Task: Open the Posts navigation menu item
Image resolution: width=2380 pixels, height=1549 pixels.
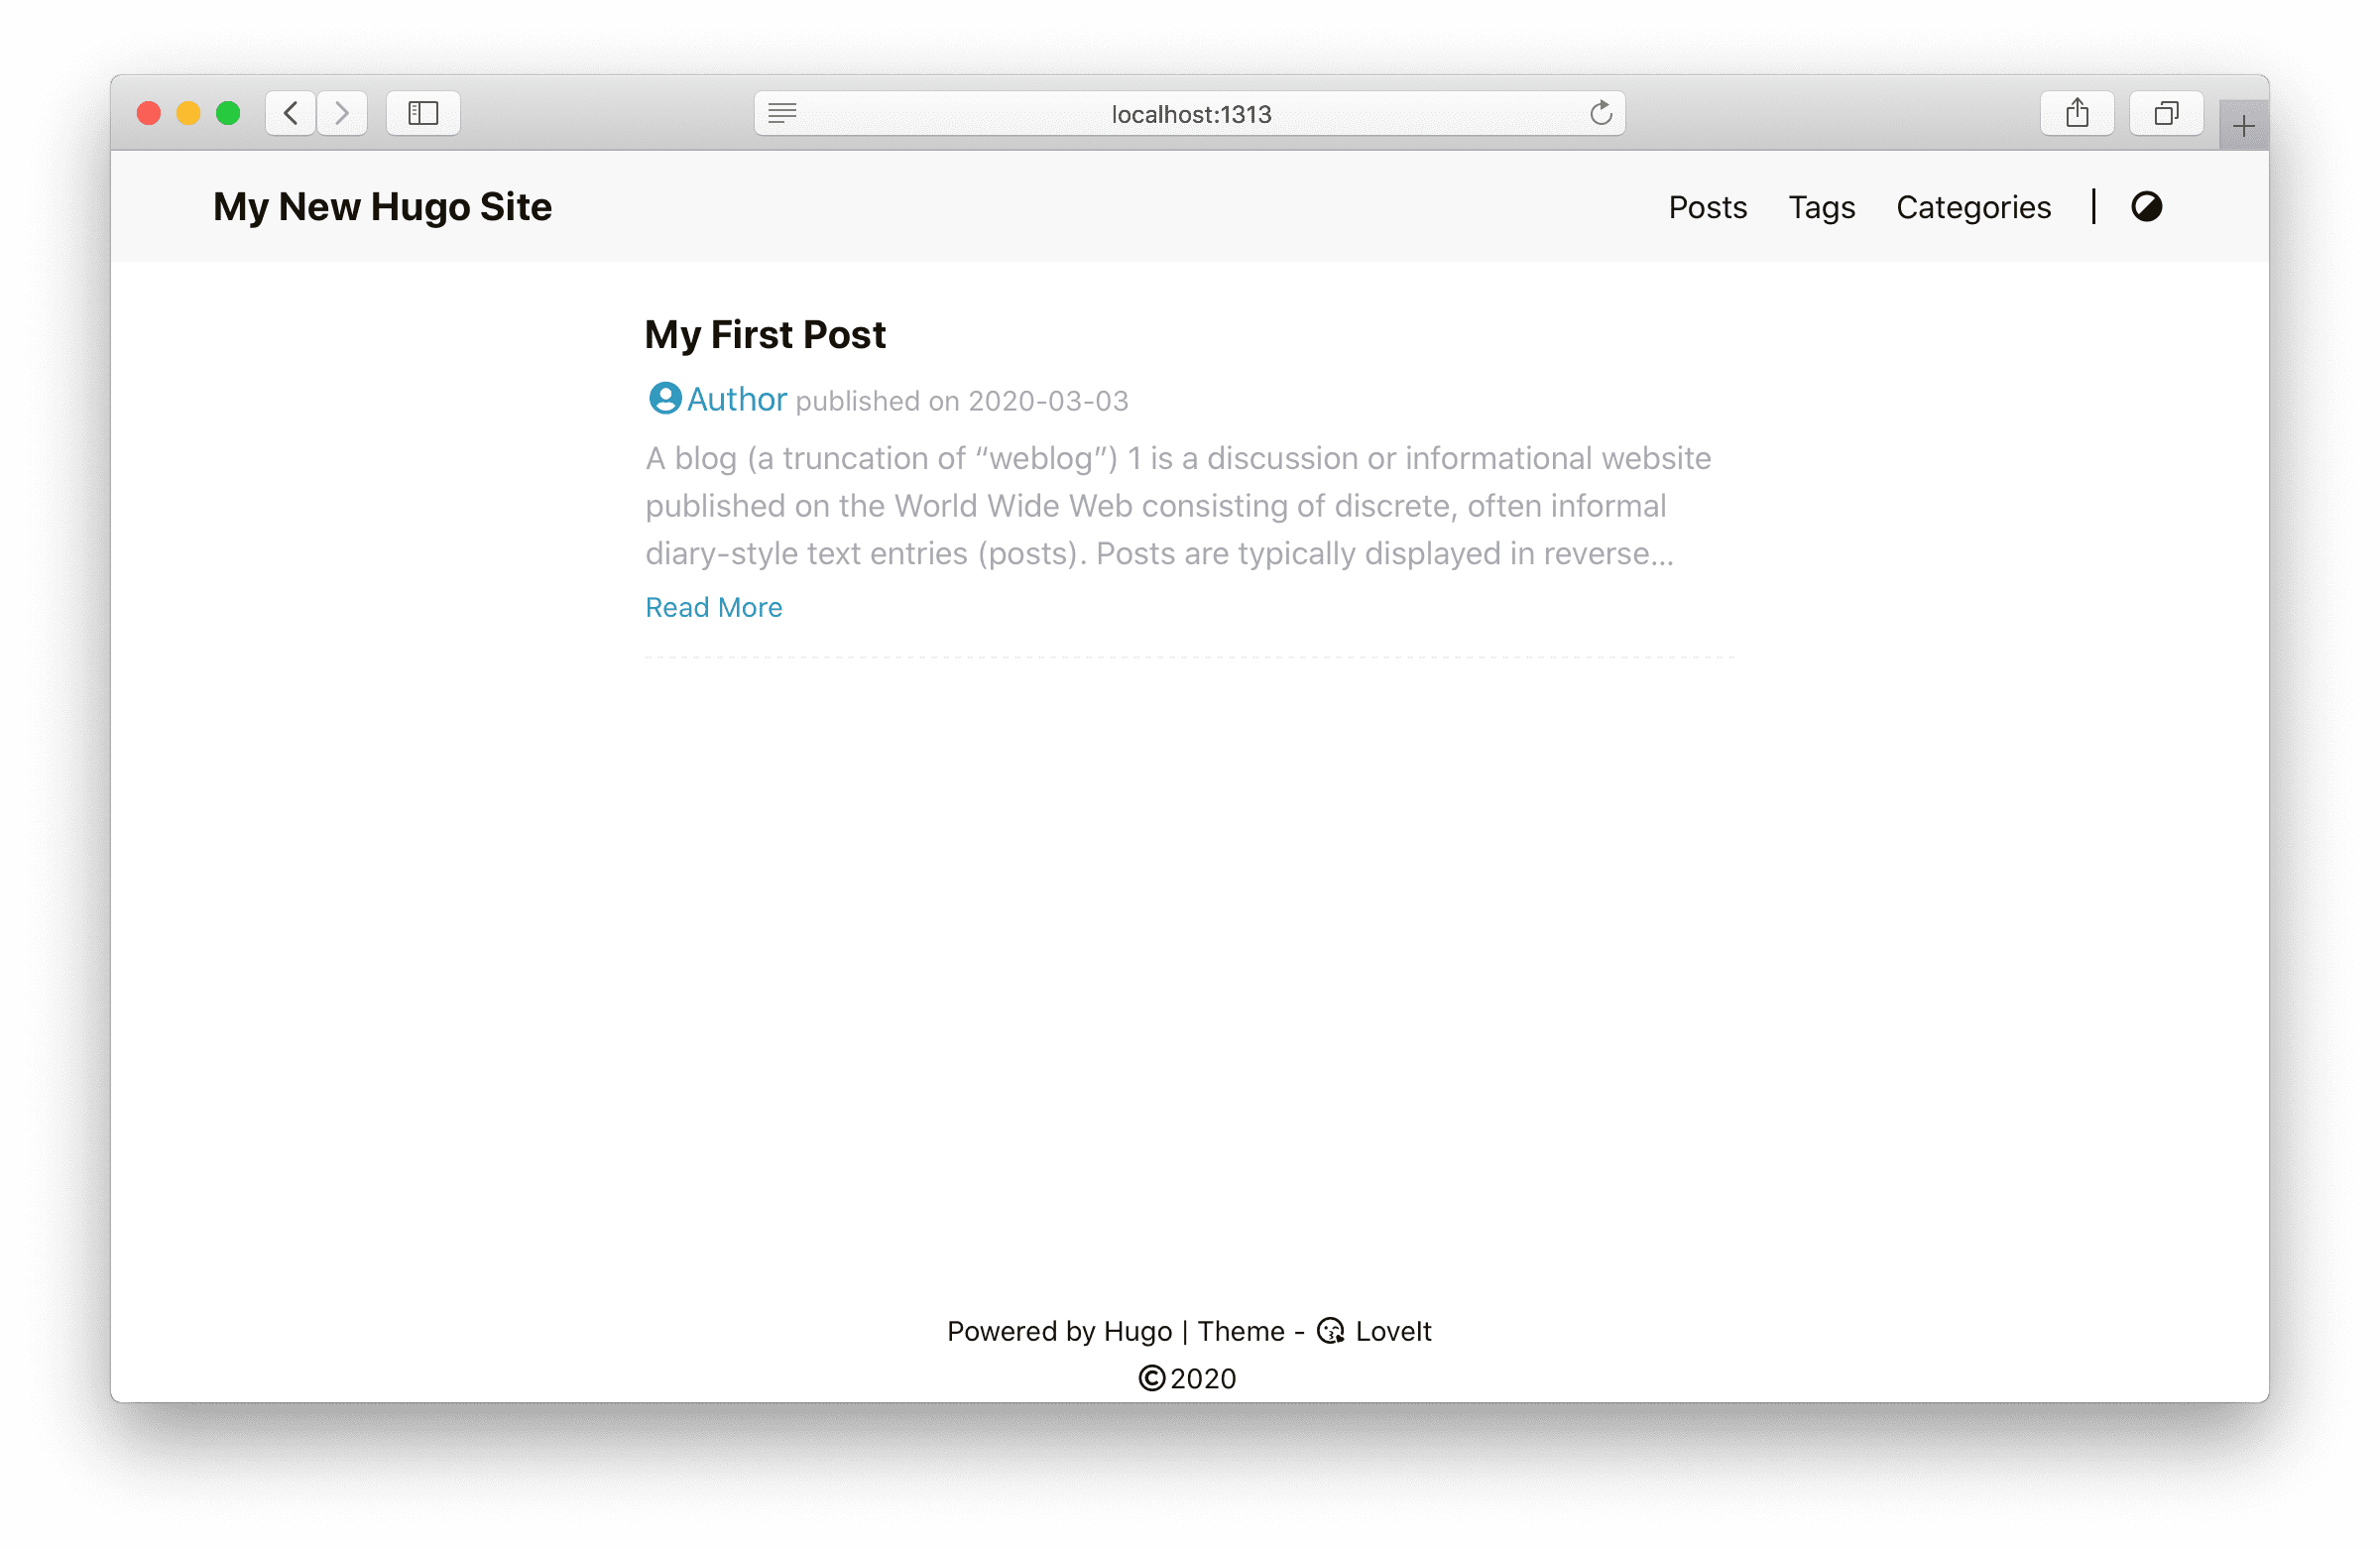Action: point(1707,206)
